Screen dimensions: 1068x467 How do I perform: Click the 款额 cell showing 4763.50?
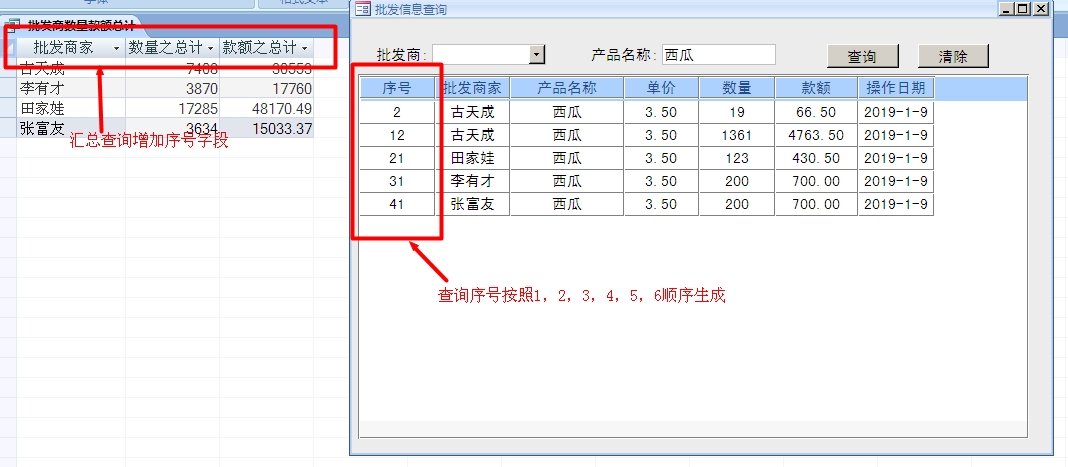pos(816,135)
